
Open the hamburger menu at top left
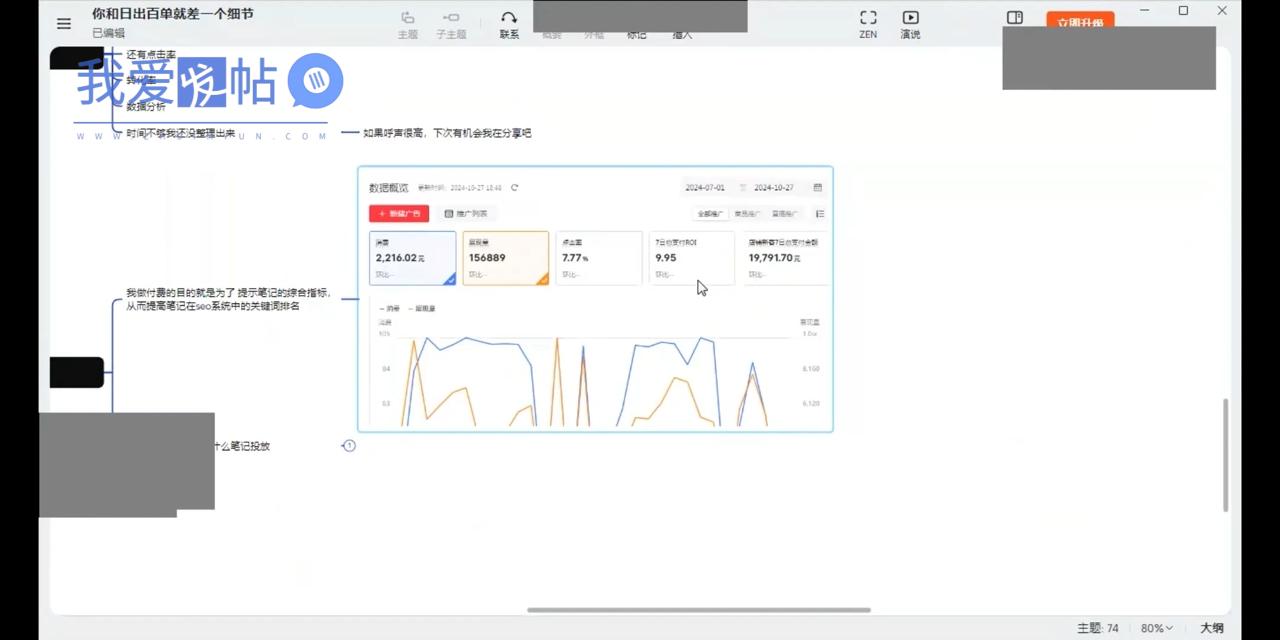pos(64,24)
